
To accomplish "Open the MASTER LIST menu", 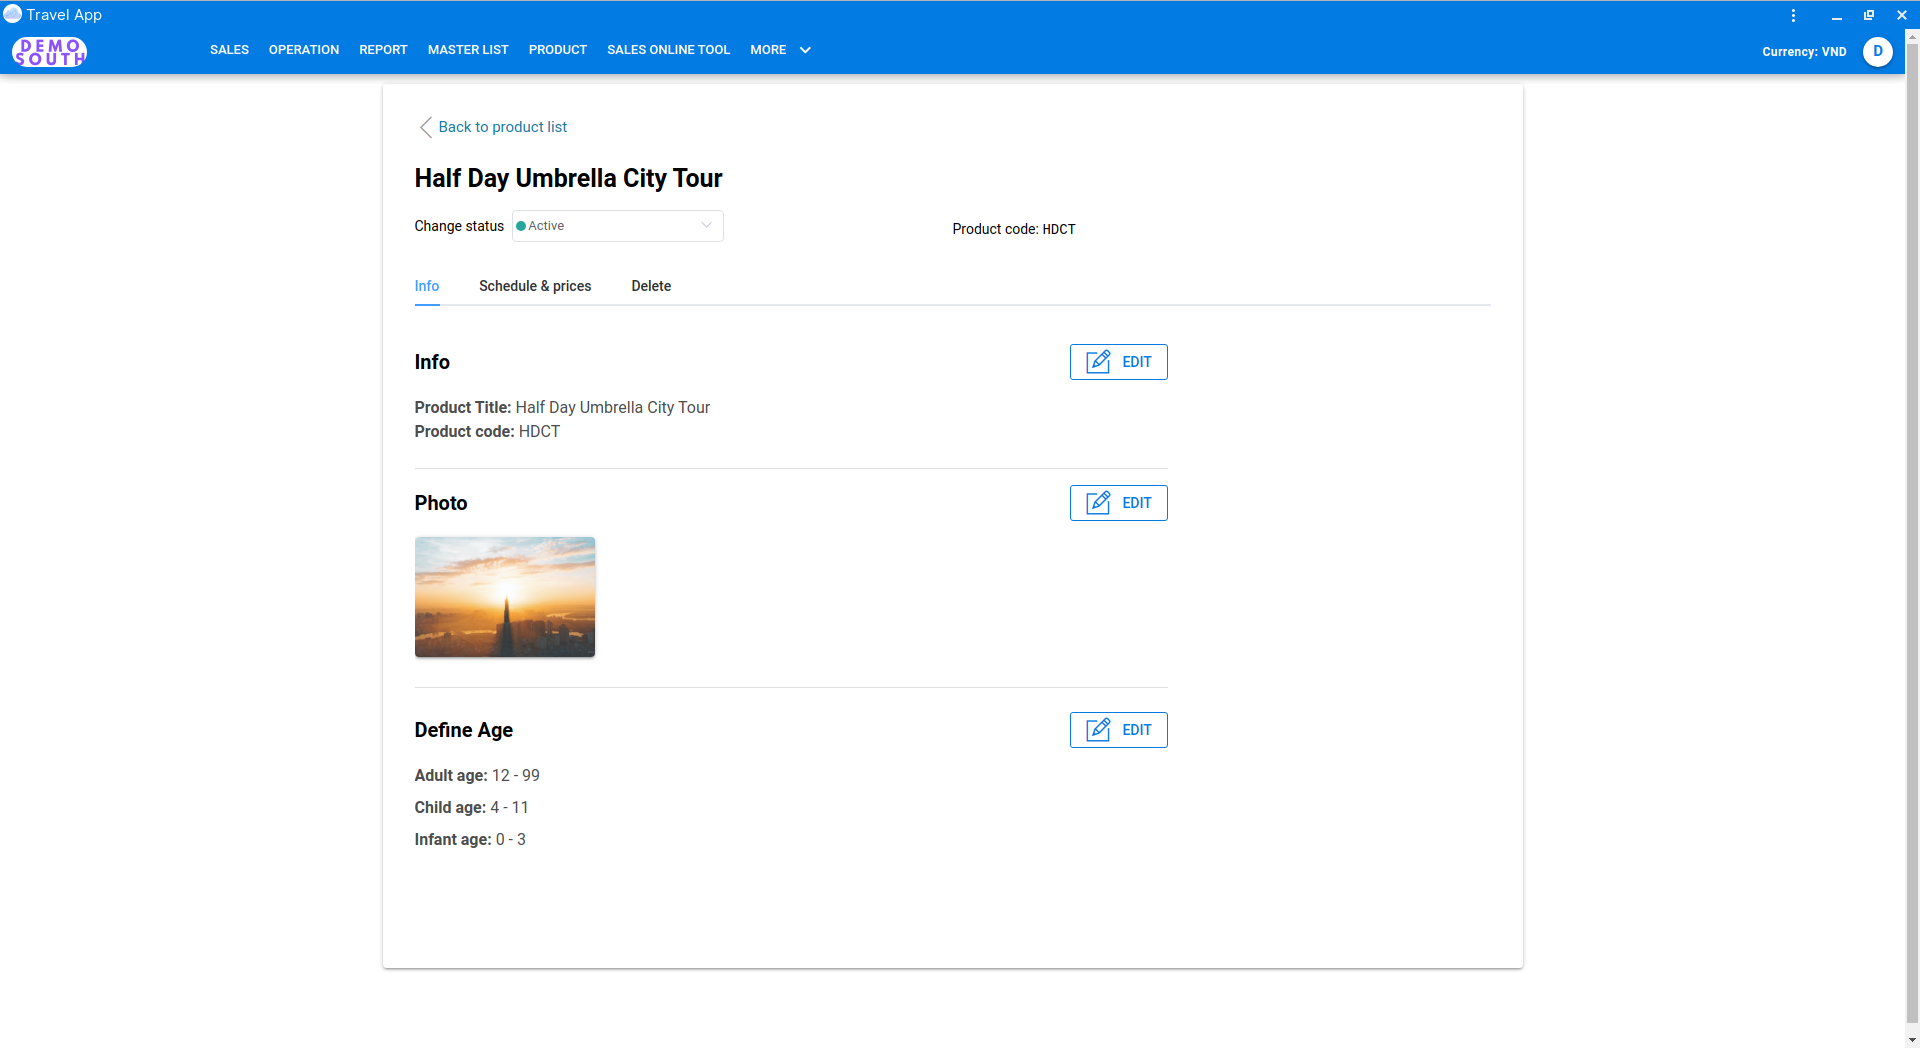I will 468,50.
